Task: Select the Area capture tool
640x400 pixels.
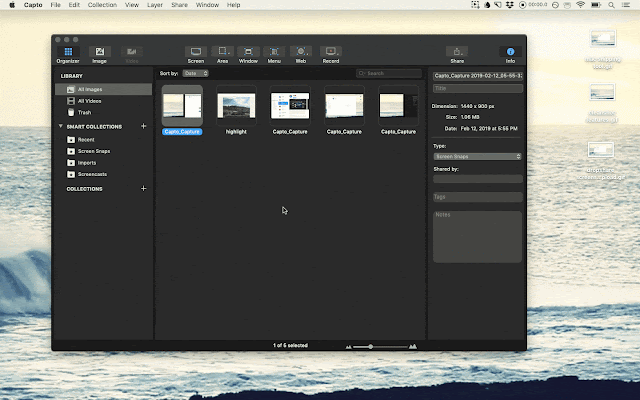Action: click(x=222, y=55)
